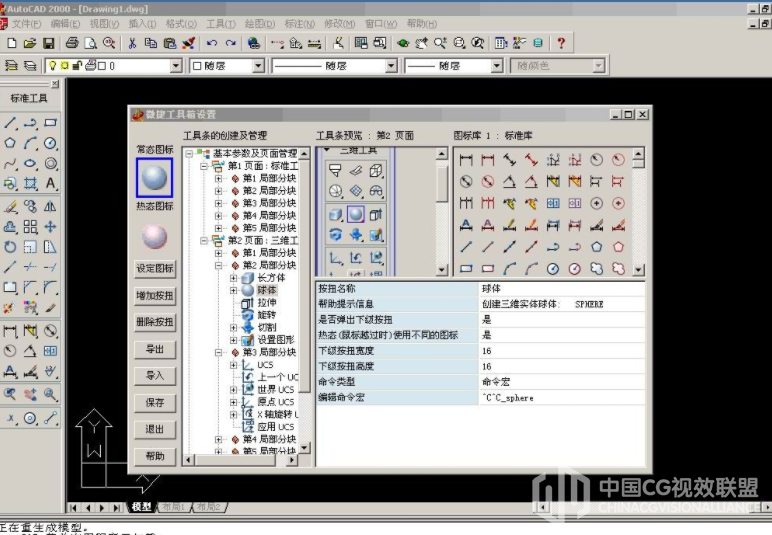Image resolution: width=772 pixels, height=535 pixels.
Task: Open a file with the Open folder icon
Action: tap(30, 43)
